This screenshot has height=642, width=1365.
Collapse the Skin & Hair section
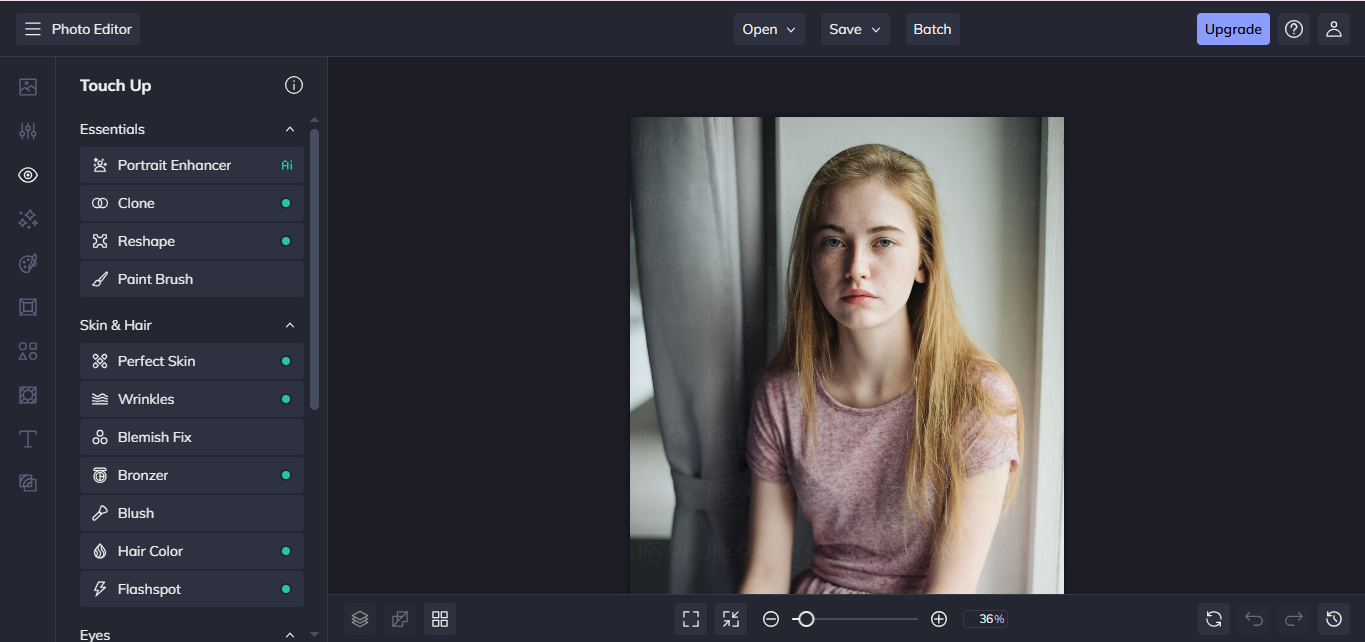(x=290, y=325)
